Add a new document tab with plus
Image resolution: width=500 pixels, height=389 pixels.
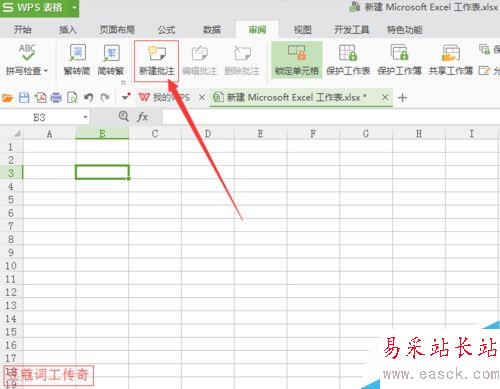[x=402, y=98]
